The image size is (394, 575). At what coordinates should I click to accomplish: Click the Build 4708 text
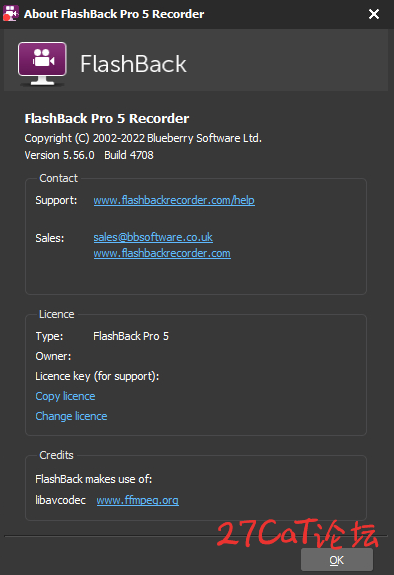coord(129,155)
